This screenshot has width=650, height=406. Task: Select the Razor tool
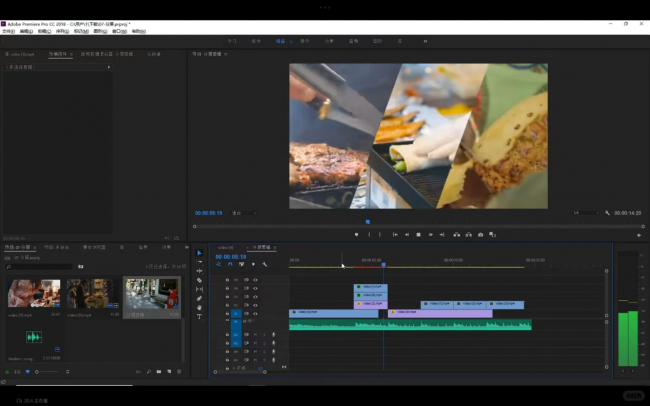coord(199,280)
